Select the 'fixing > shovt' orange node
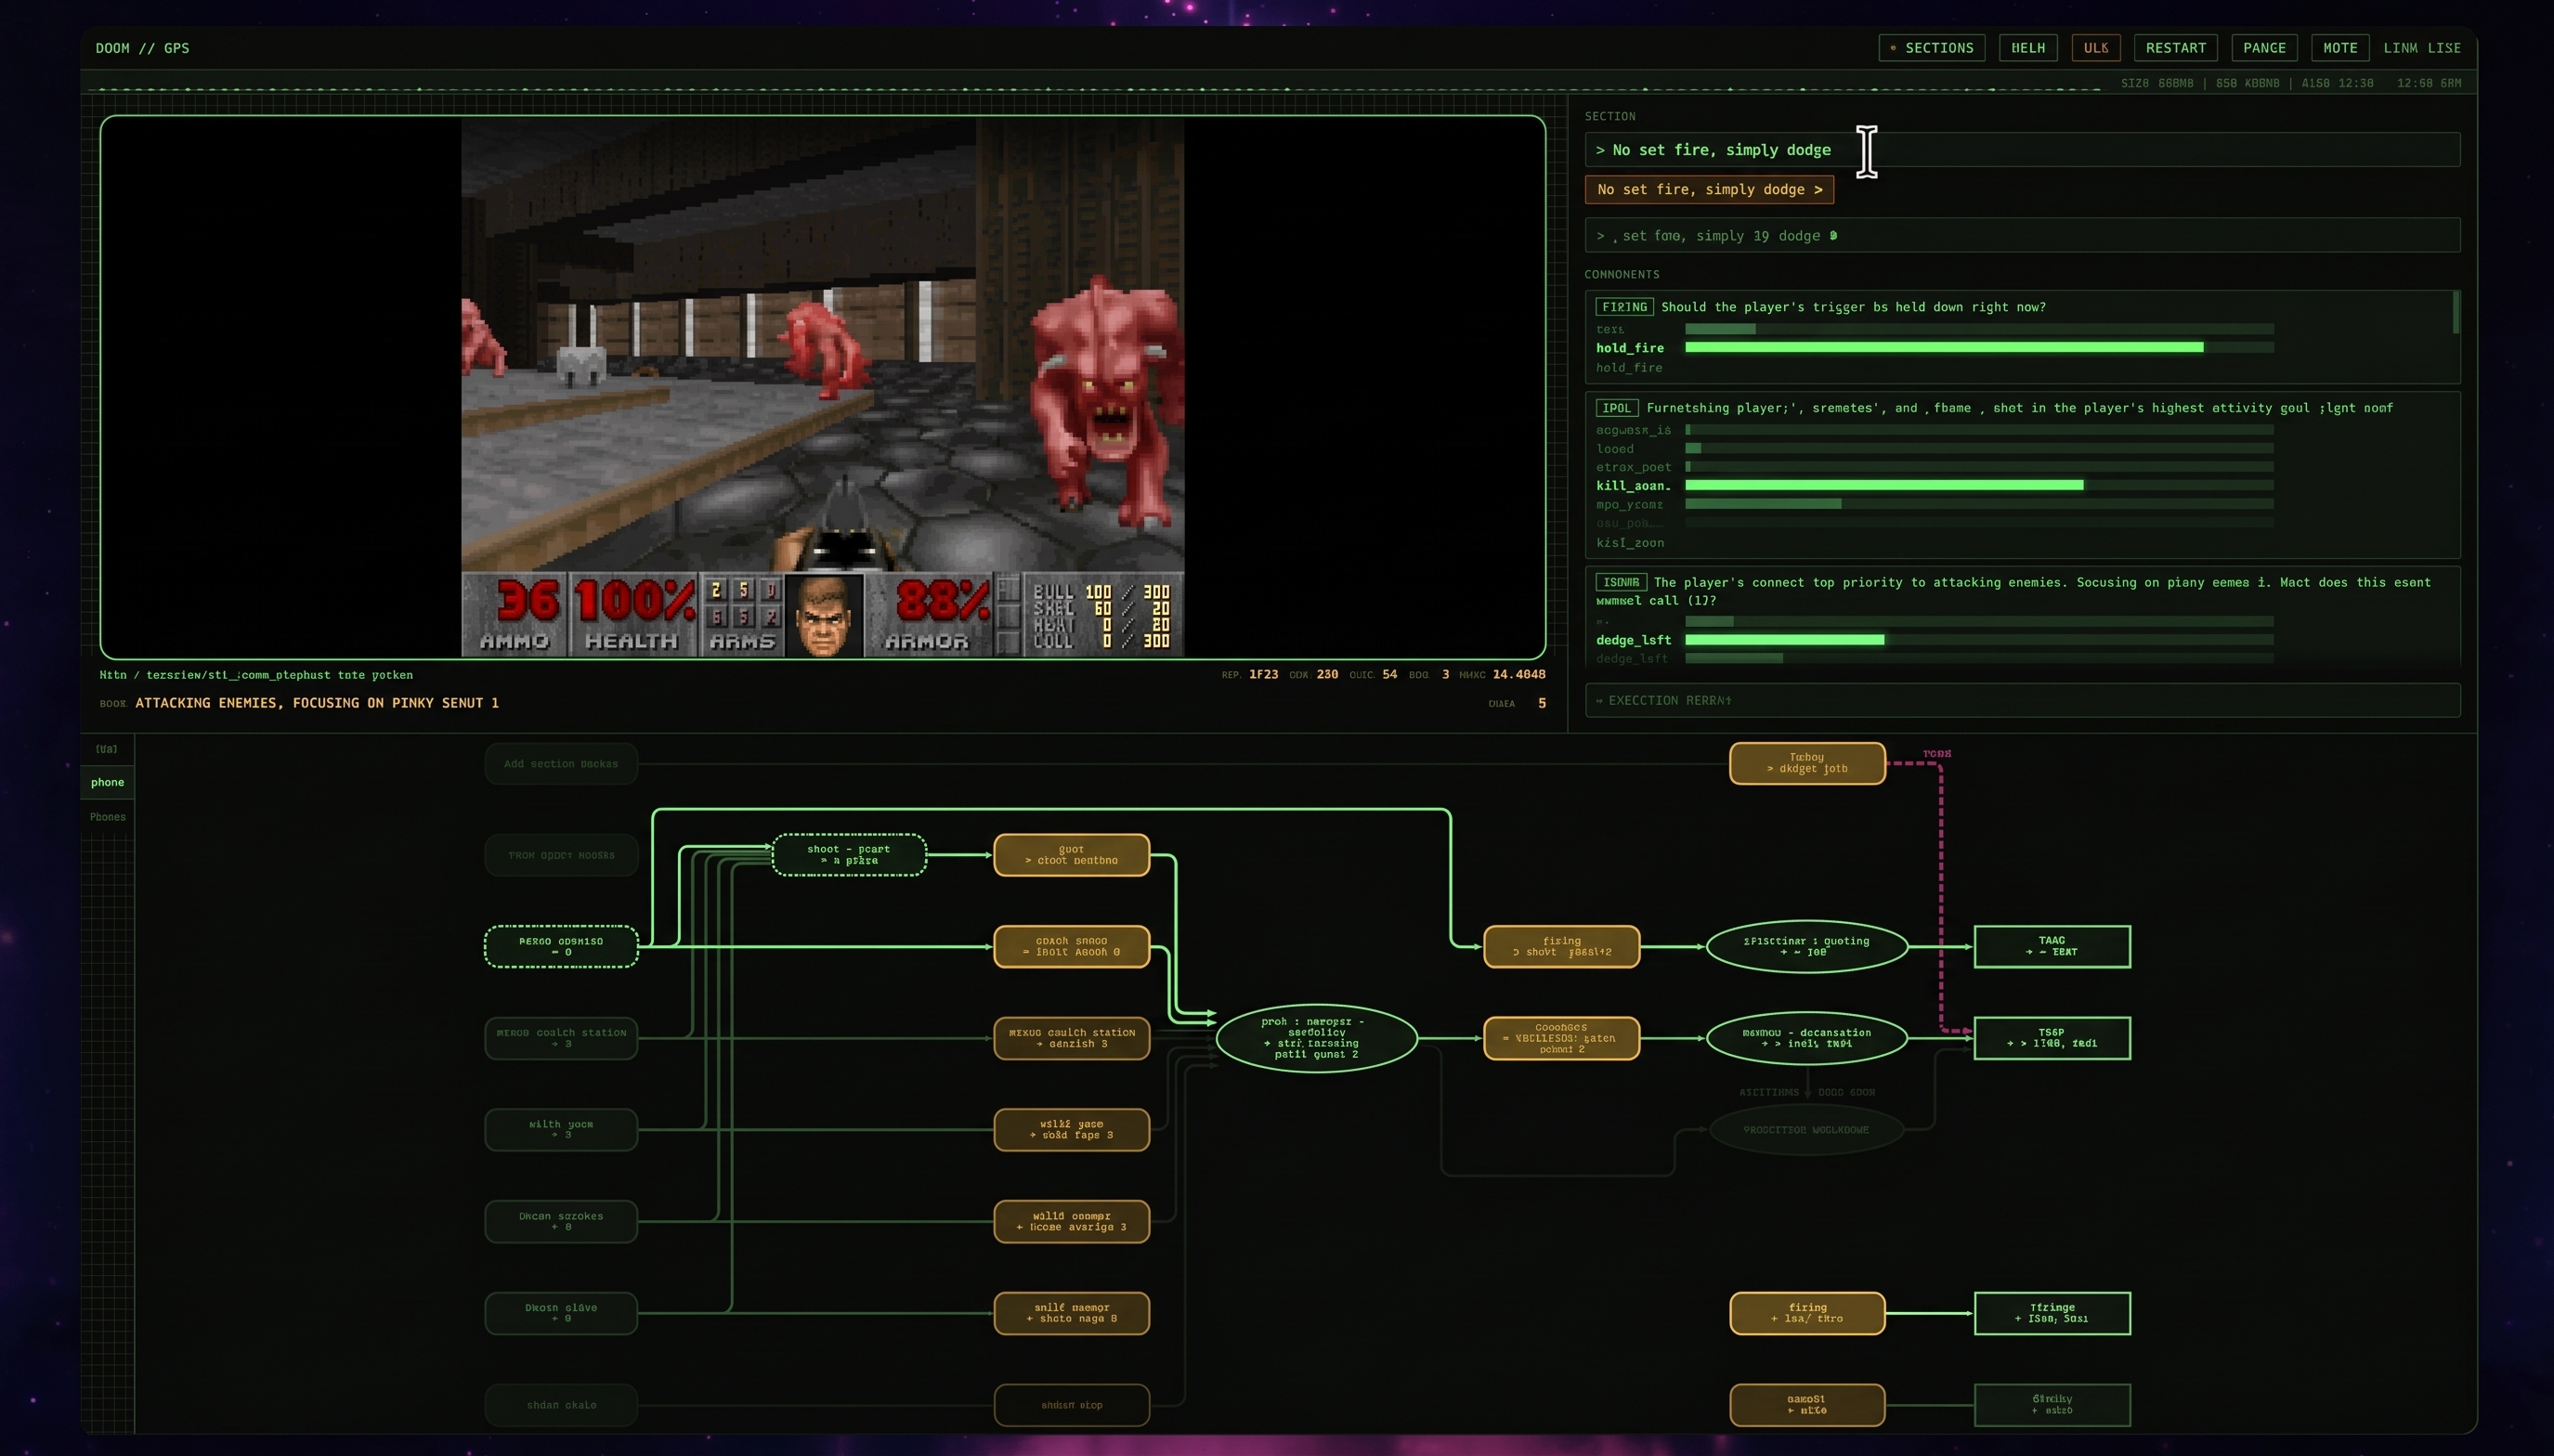Viewport: 2554px width, 1456px height. 1561,947
